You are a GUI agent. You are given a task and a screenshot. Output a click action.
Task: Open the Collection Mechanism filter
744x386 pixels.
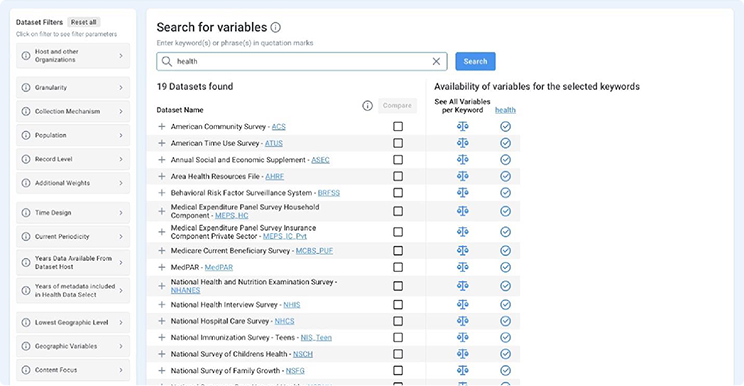pos(73,111)
